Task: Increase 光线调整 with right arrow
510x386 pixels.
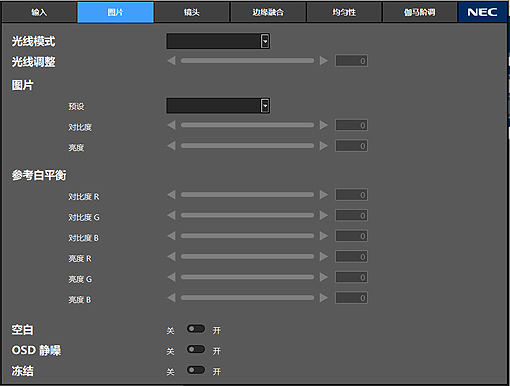Action: (324, 61)
